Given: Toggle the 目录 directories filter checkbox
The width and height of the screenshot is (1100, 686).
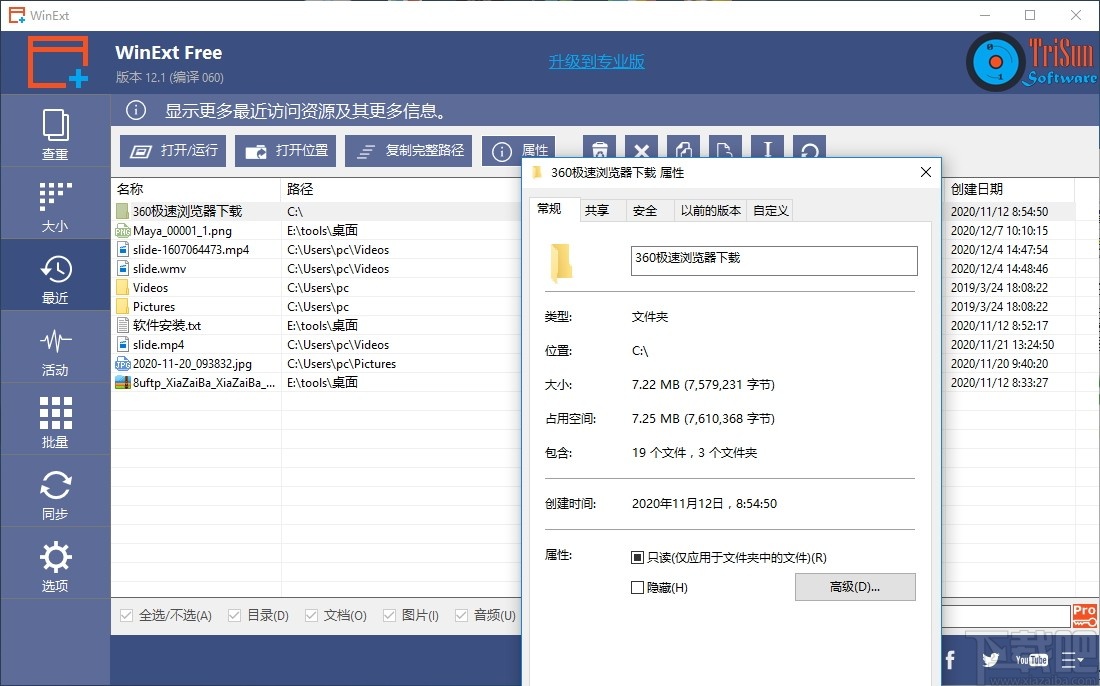Looking at the screenshot, I should click(x=234, y=615).
